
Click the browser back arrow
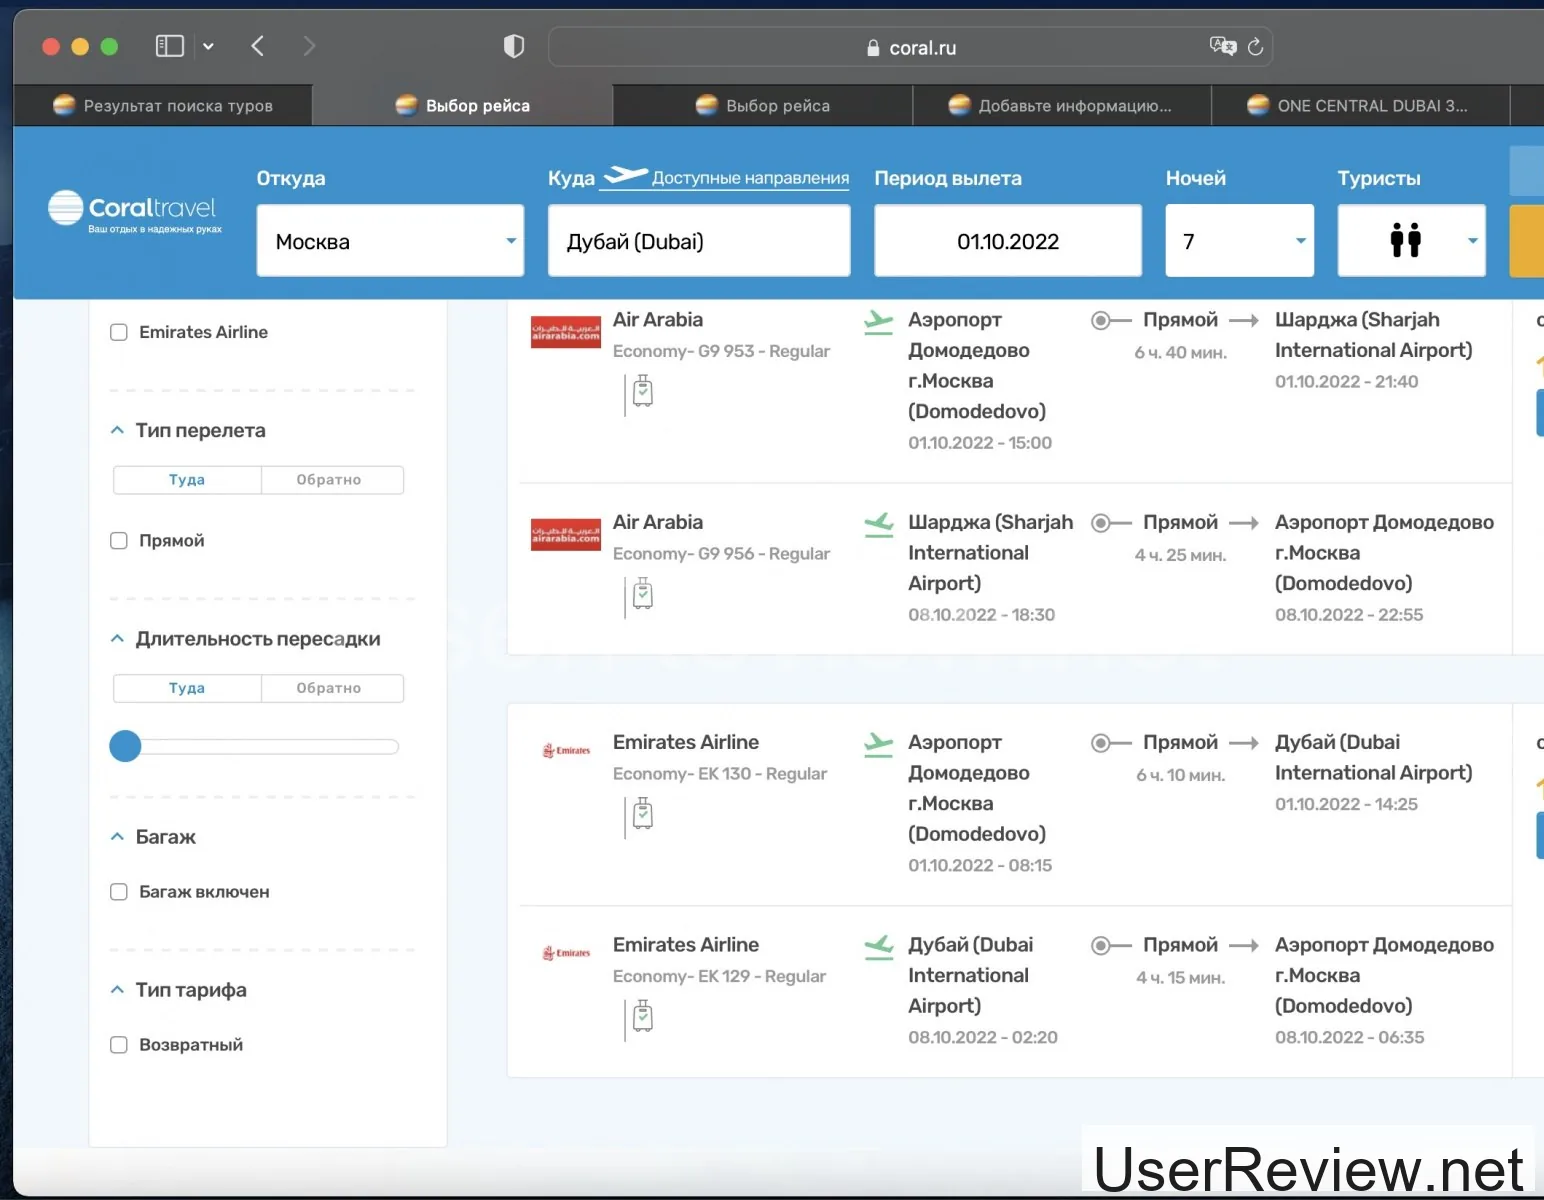258,46
